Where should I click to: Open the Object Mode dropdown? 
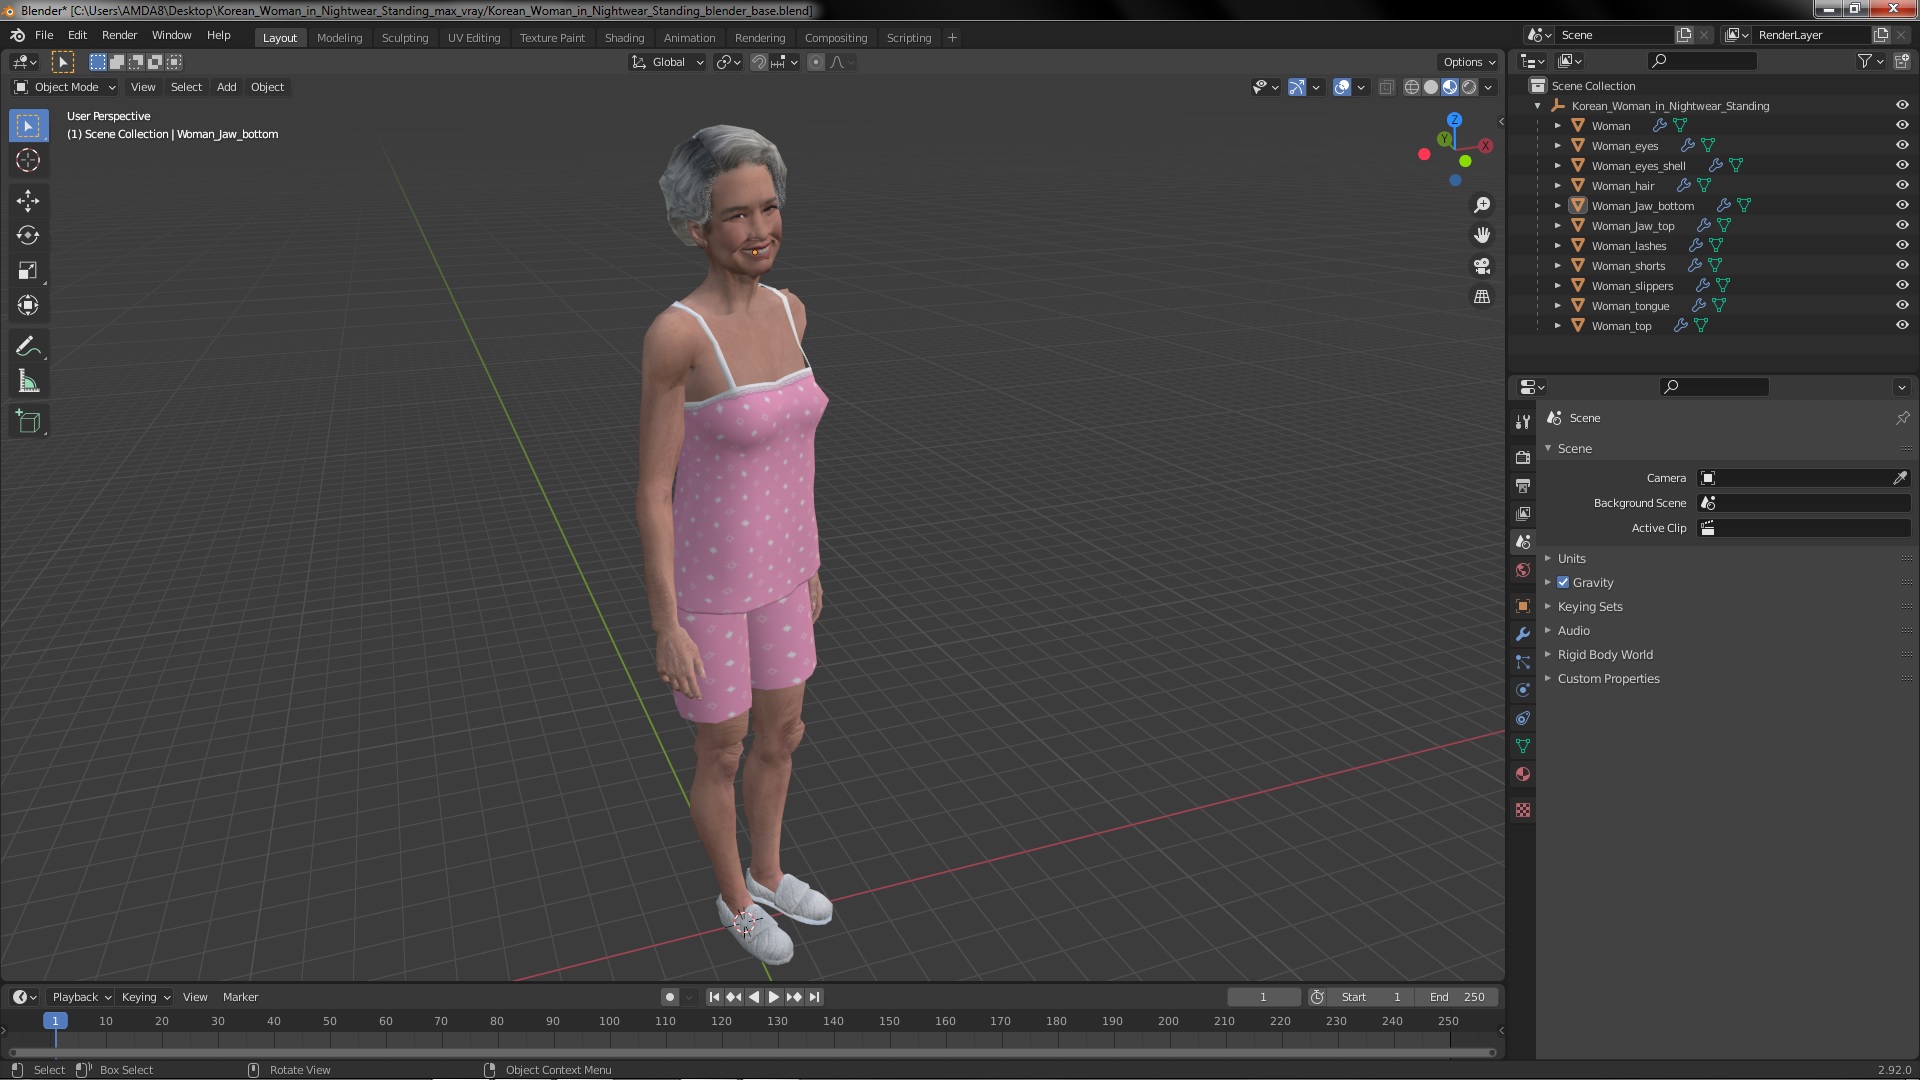tap(65, 87)
